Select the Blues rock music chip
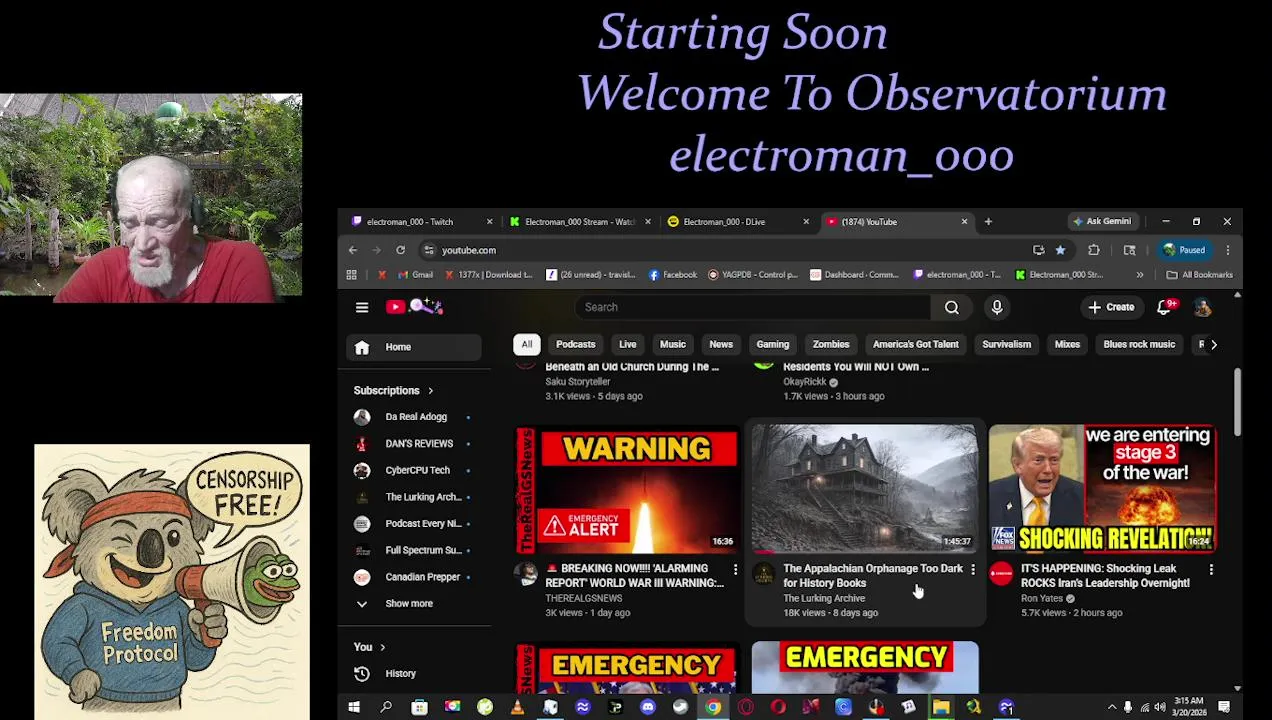 click(1139, 345)
